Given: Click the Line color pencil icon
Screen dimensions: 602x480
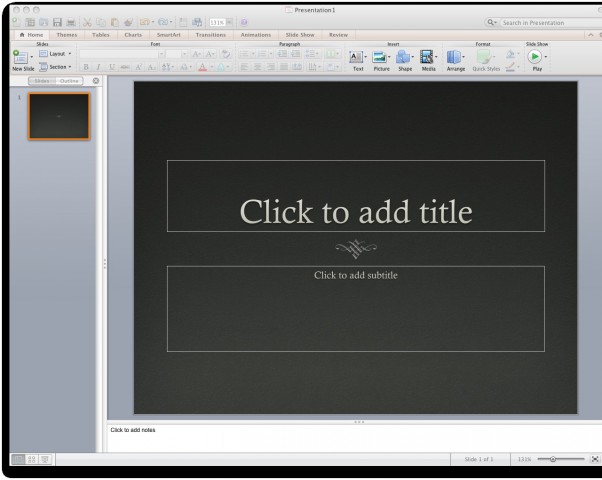Looking at the screenshot, I should [510, 68].
